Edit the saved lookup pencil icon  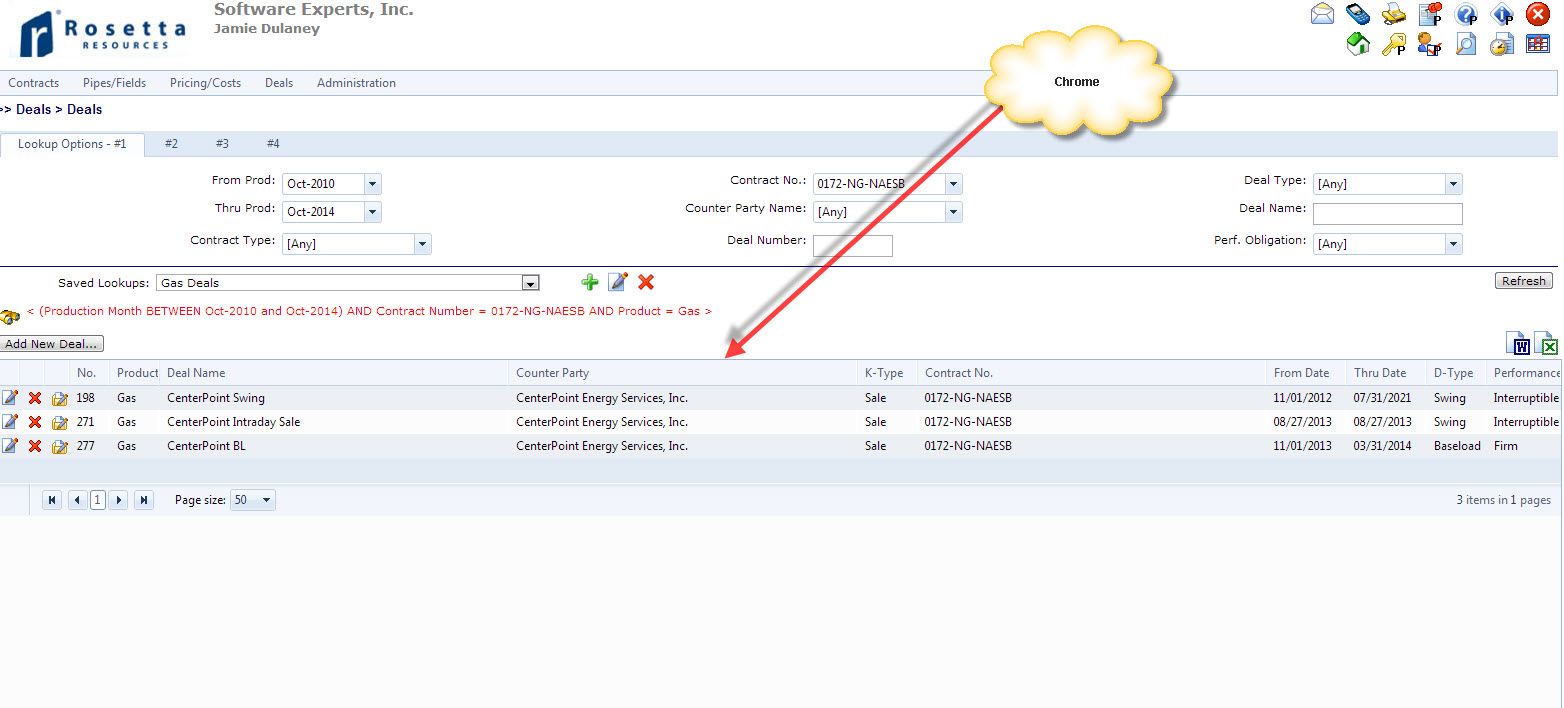(x=618, y=282)
